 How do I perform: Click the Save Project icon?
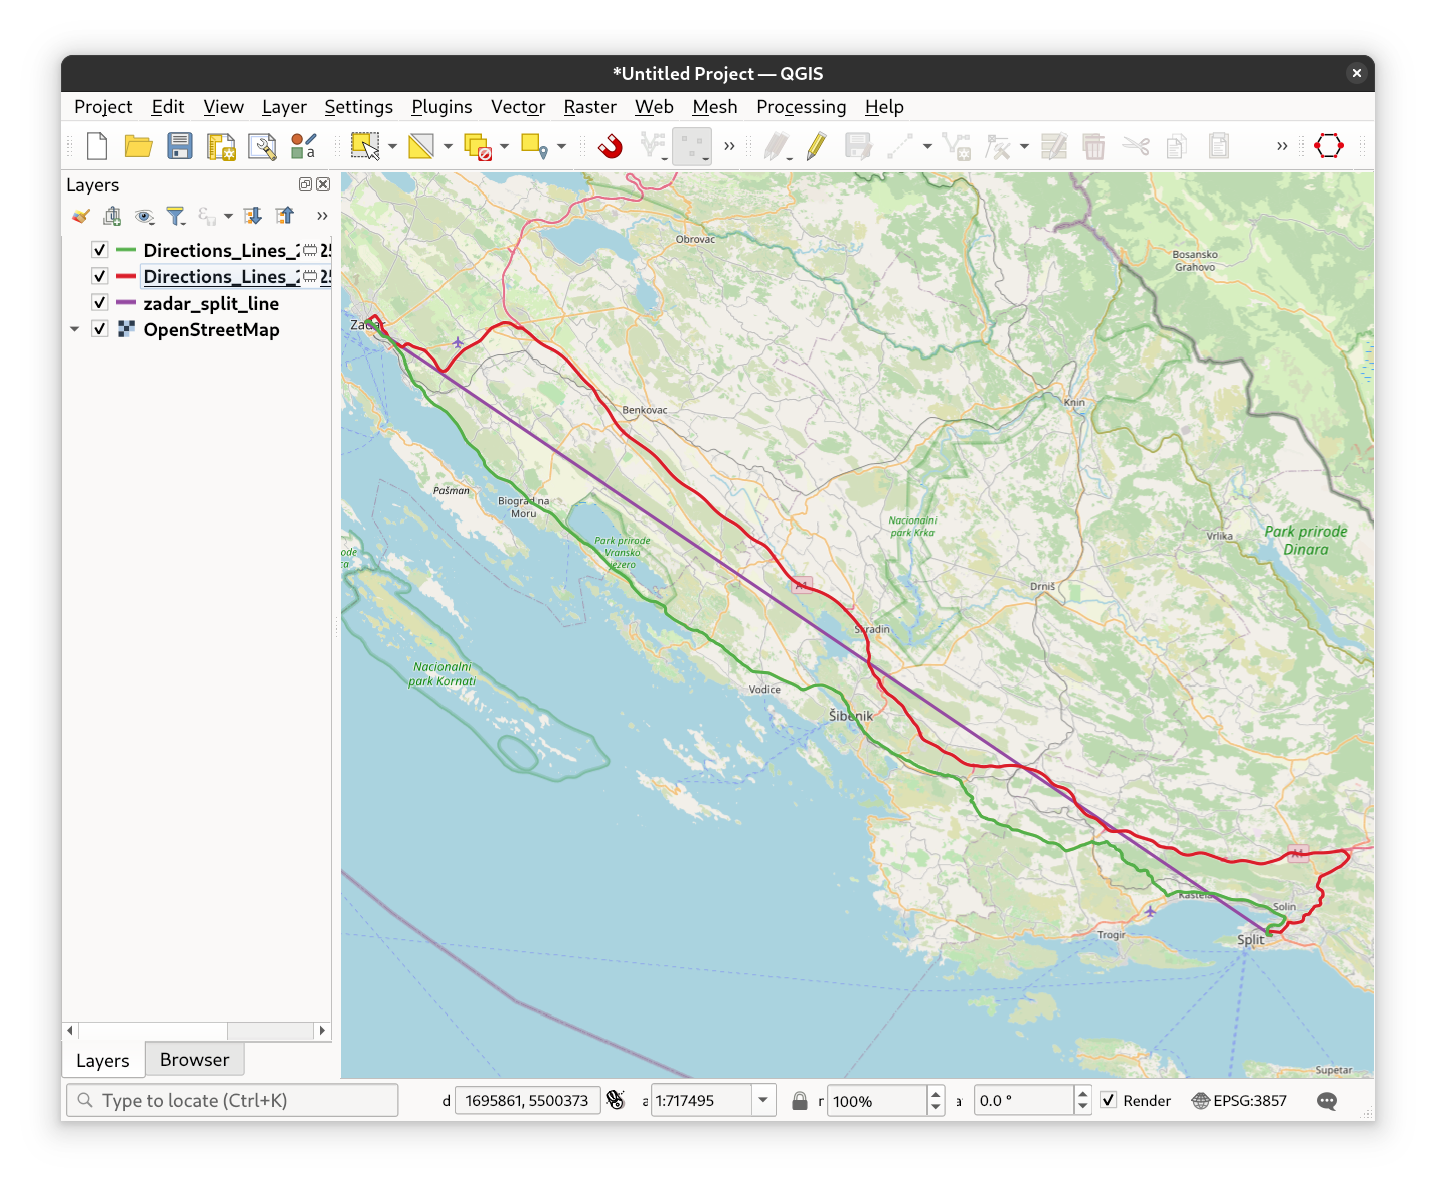tap(180, 146)
